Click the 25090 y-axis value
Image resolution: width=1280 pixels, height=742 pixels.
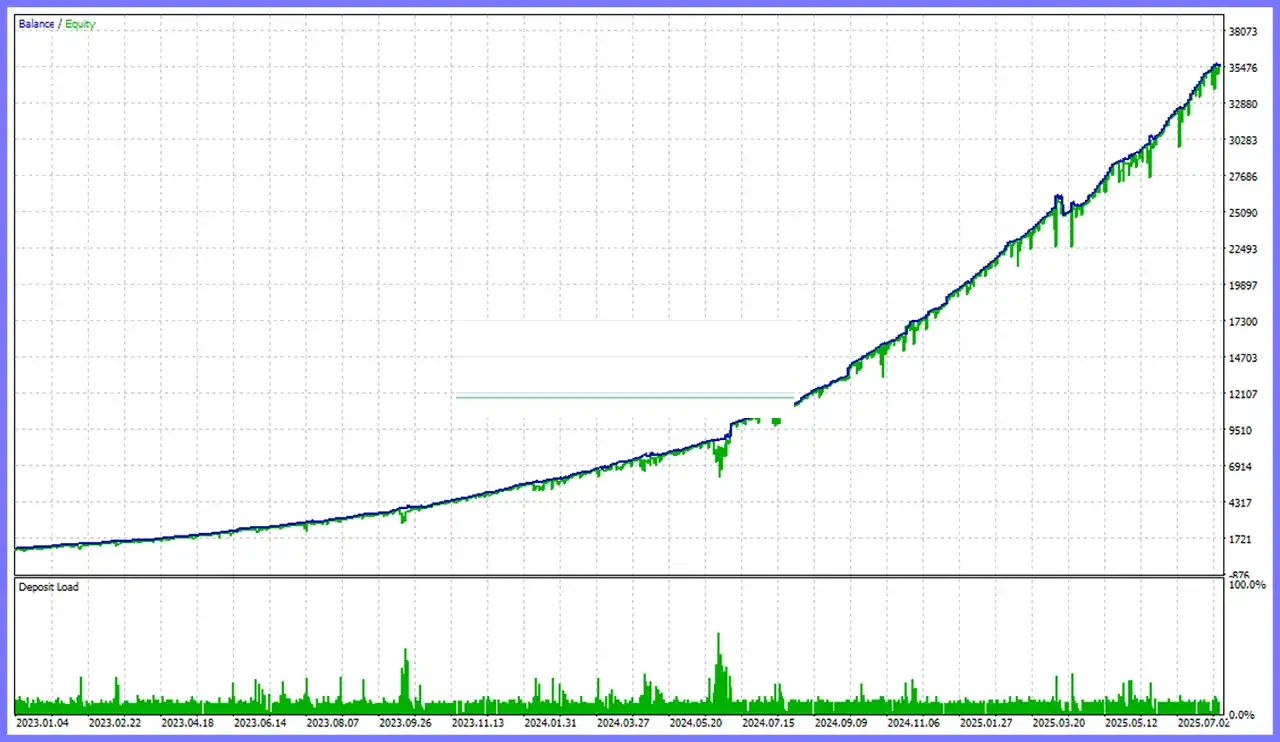click(x=1245, y=213)
